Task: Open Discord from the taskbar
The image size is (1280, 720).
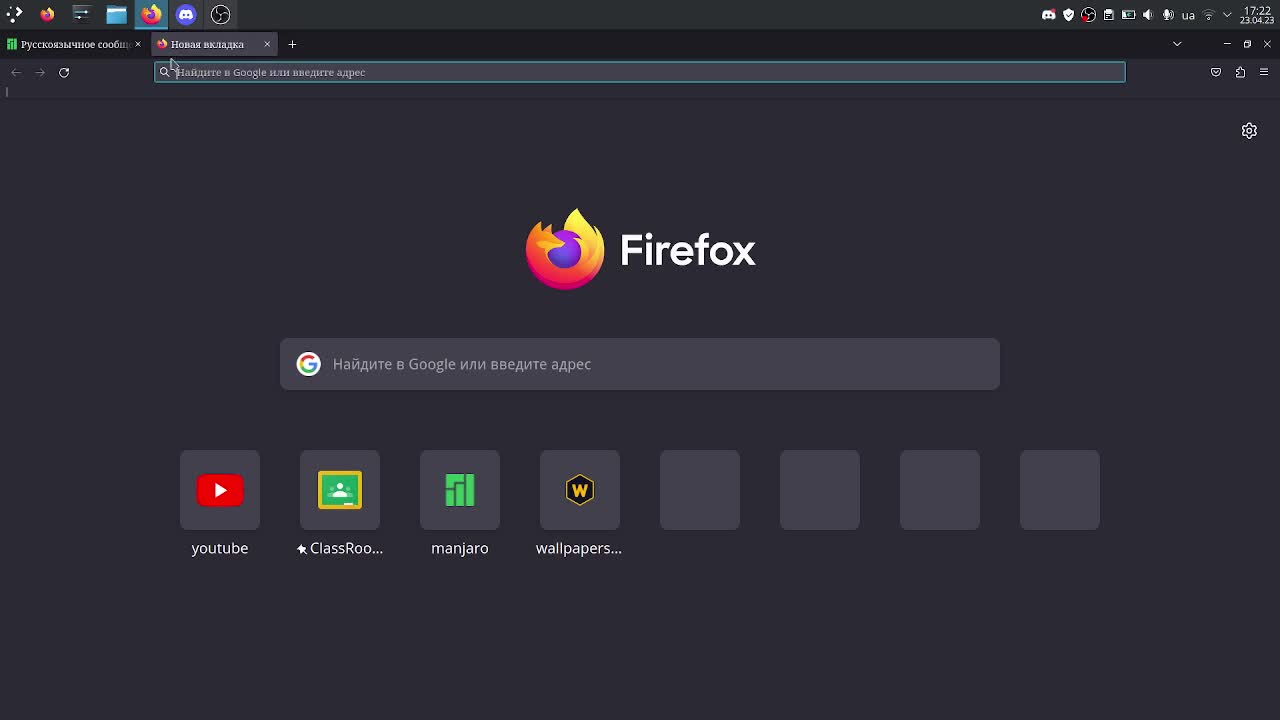Action: [x=186, y=14]
